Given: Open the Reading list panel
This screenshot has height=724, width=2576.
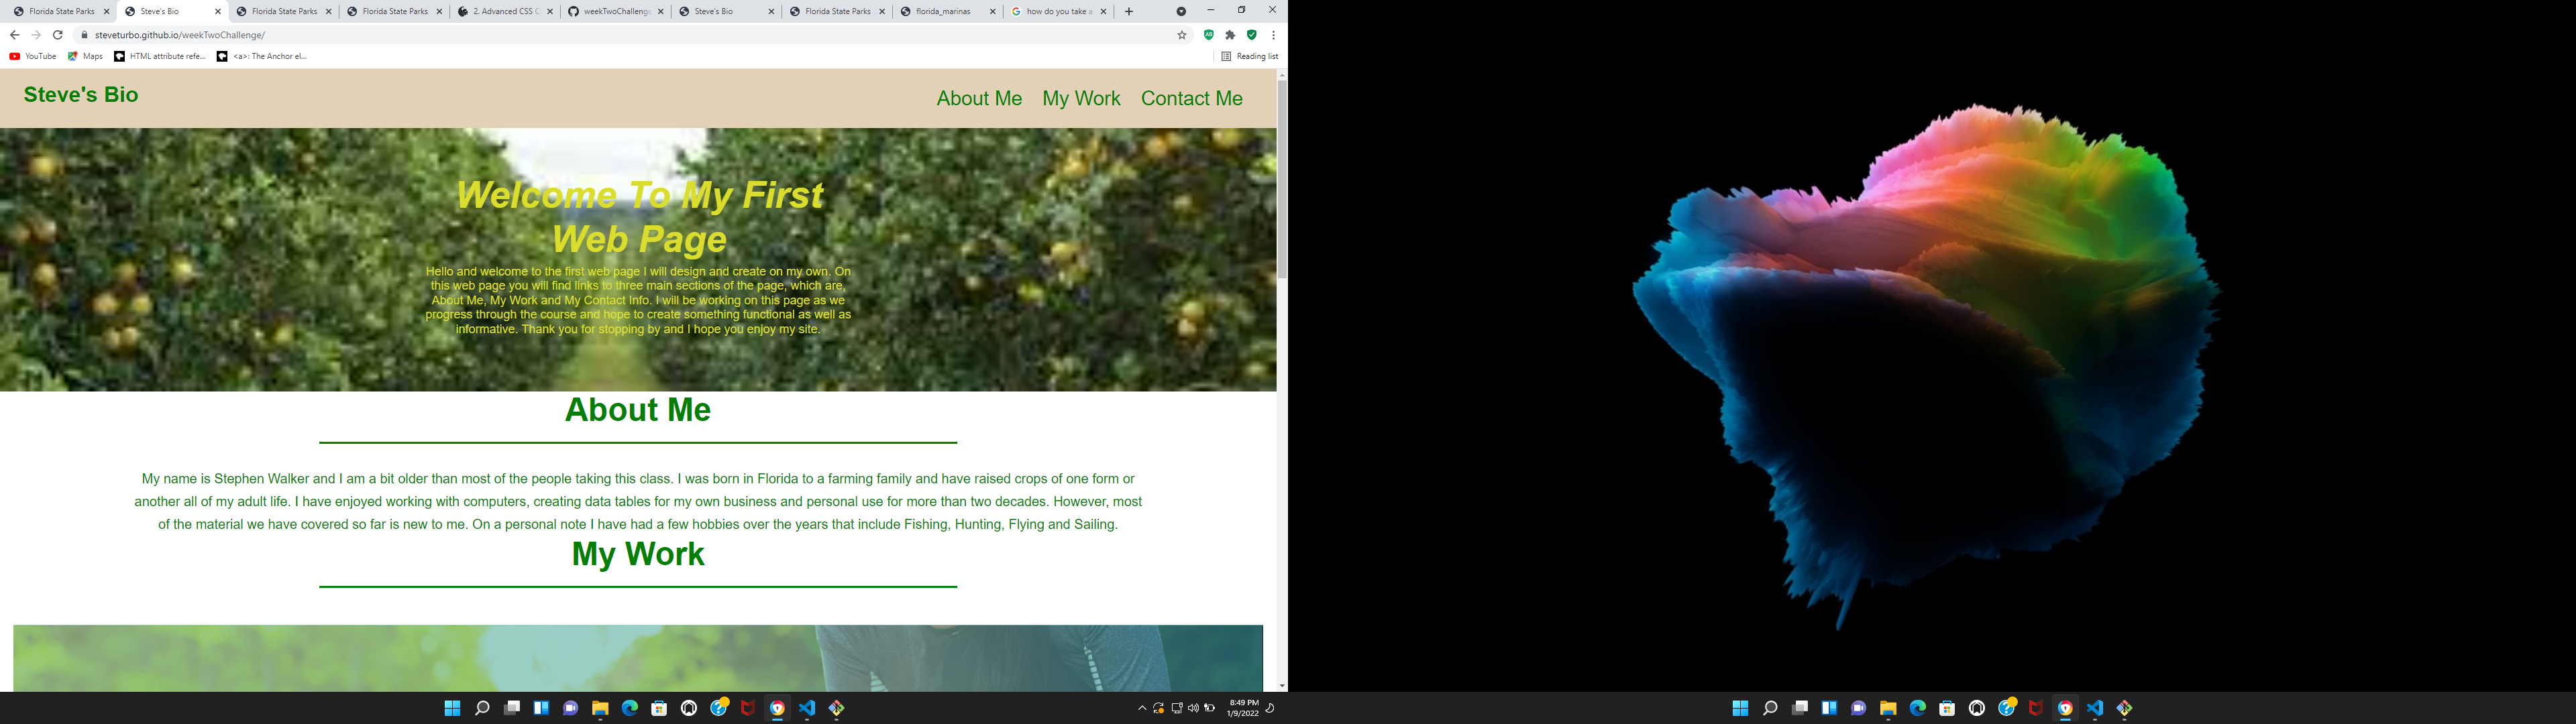Looking at the screenshot, I should (1250, 57).
